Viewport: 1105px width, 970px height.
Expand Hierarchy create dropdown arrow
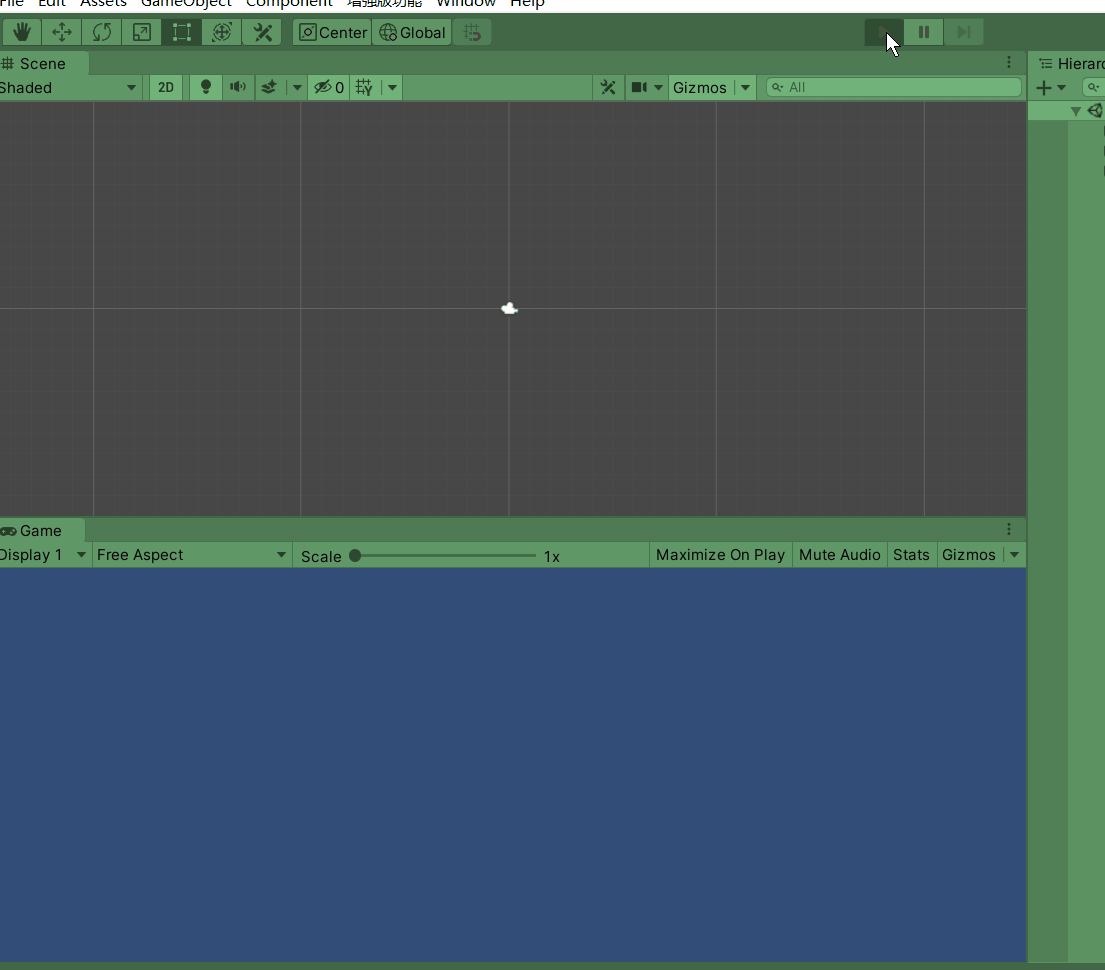1061,88
